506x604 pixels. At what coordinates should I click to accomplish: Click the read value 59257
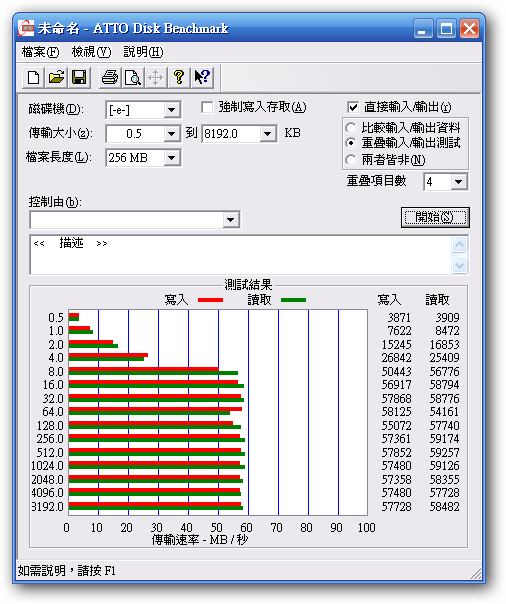(445, 453)
